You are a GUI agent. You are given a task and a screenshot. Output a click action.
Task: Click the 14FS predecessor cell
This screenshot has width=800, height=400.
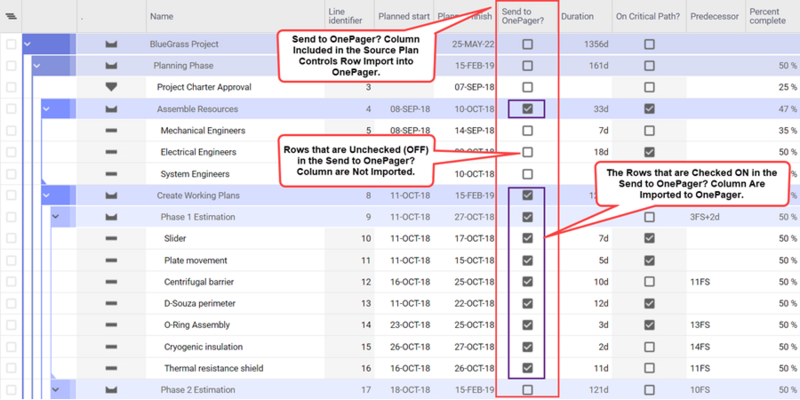pos(700,347)
